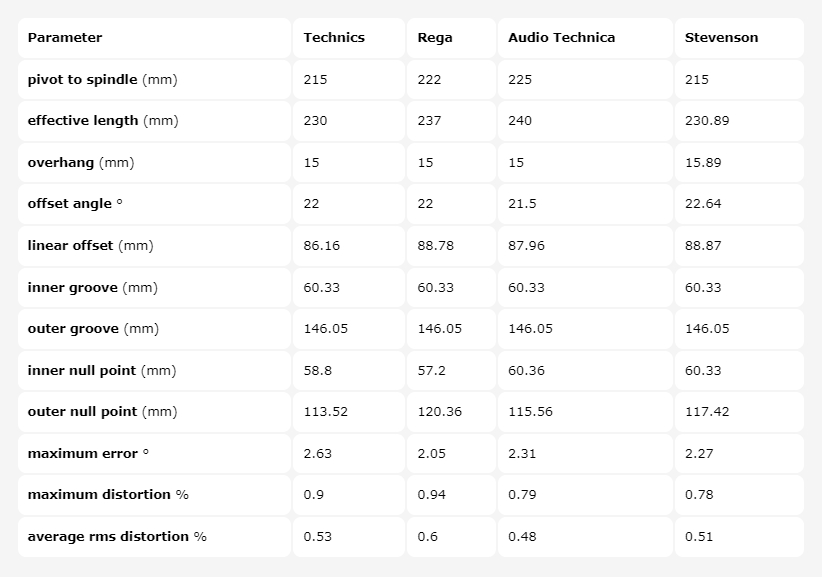Click the Technics linear offset value 86.16
Image resolution: width=822 pixels, height=577 pixels.
click(321, 246)
